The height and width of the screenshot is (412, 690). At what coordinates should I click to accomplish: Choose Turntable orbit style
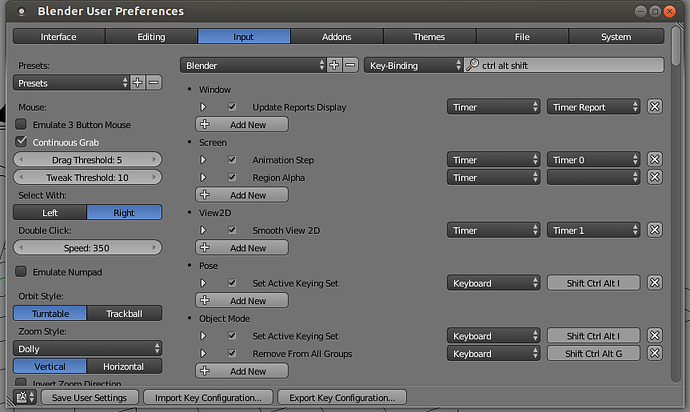tap(50, 313)
